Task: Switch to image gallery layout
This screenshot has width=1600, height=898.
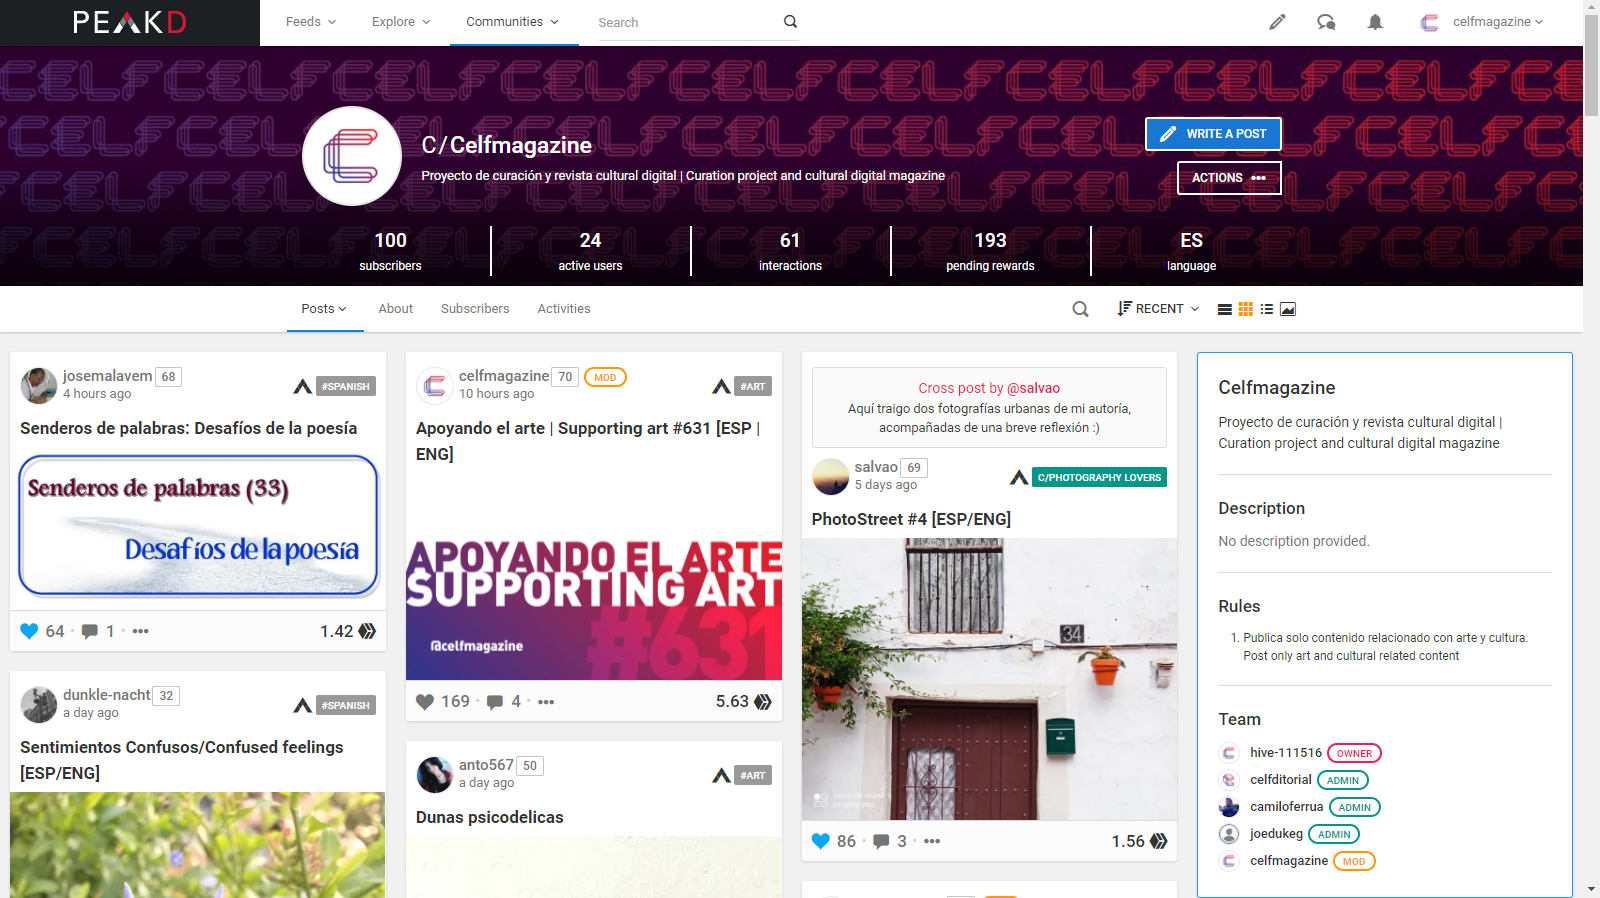Action: pyautogui.click(x=1288, y=309)
